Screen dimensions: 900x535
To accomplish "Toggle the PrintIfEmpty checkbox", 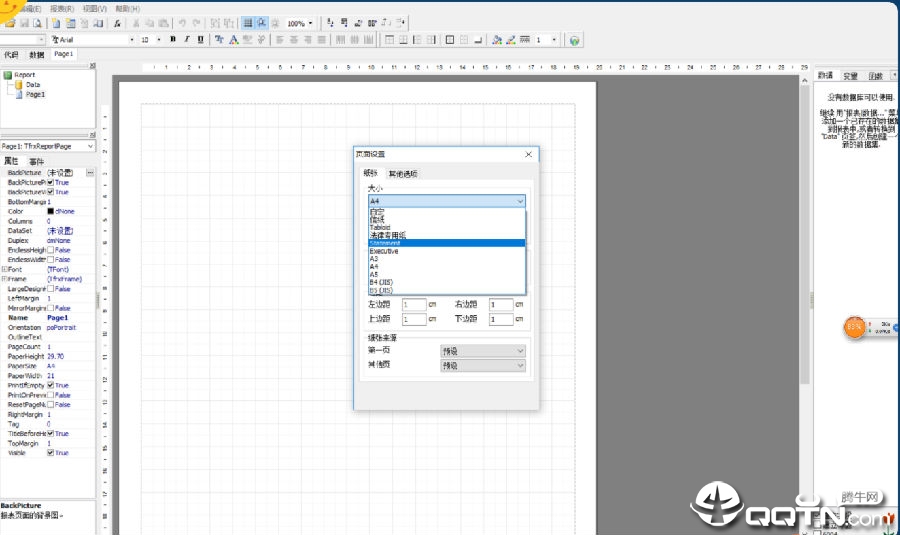I will [51, 385].
